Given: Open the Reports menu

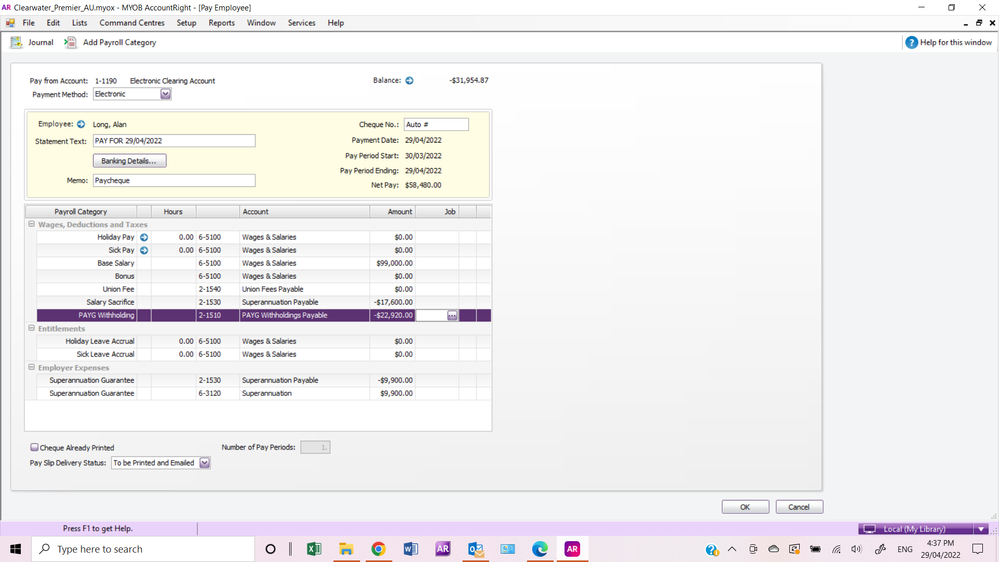Looking at the screenshot, I should 221,23.
